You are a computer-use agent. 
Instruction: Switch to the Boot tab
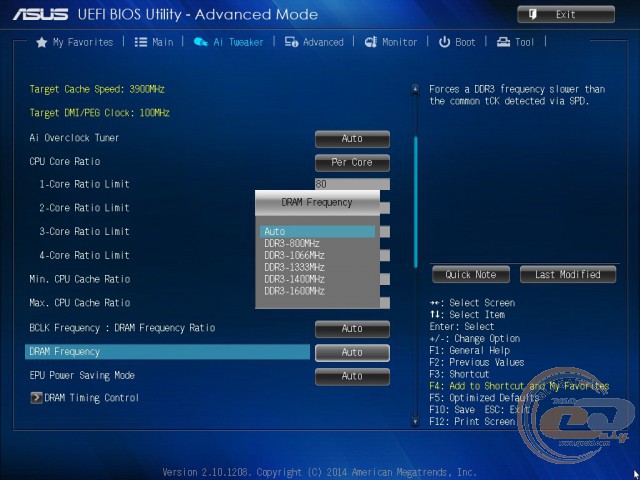(465, 42)
